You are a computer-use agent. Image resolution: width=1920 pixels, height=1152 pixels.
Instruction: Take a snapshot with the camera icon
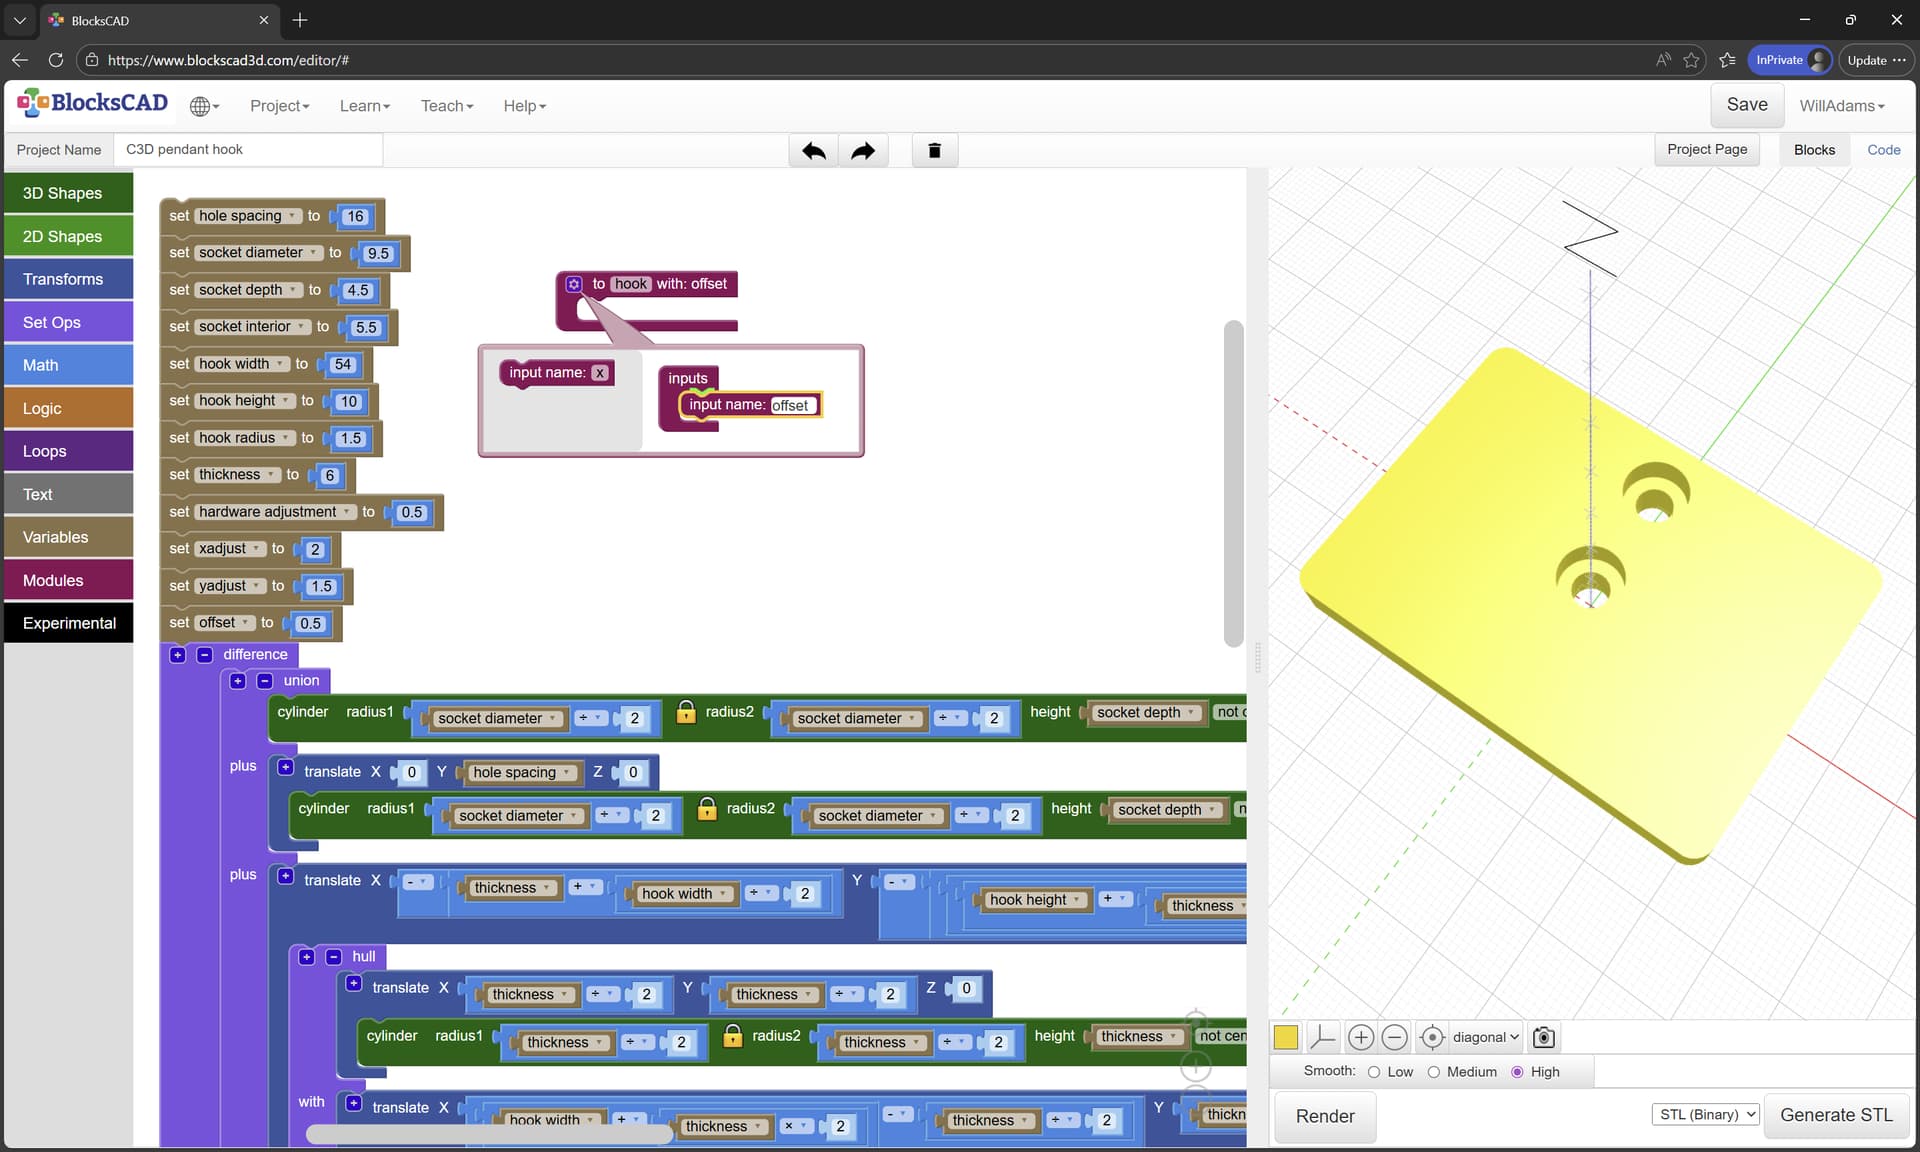(x=1543, y=1037)
